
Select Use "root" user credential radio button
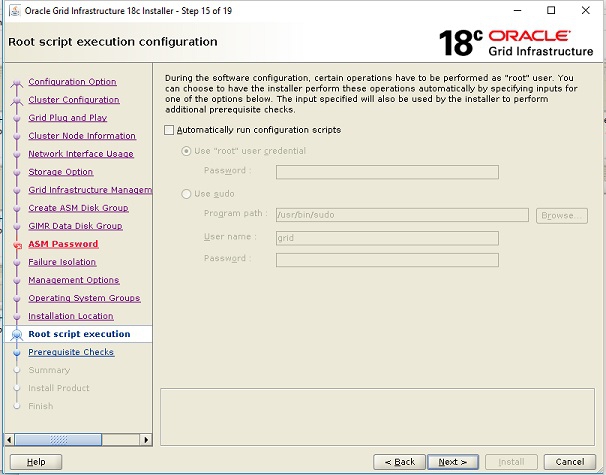coord(186,151)
